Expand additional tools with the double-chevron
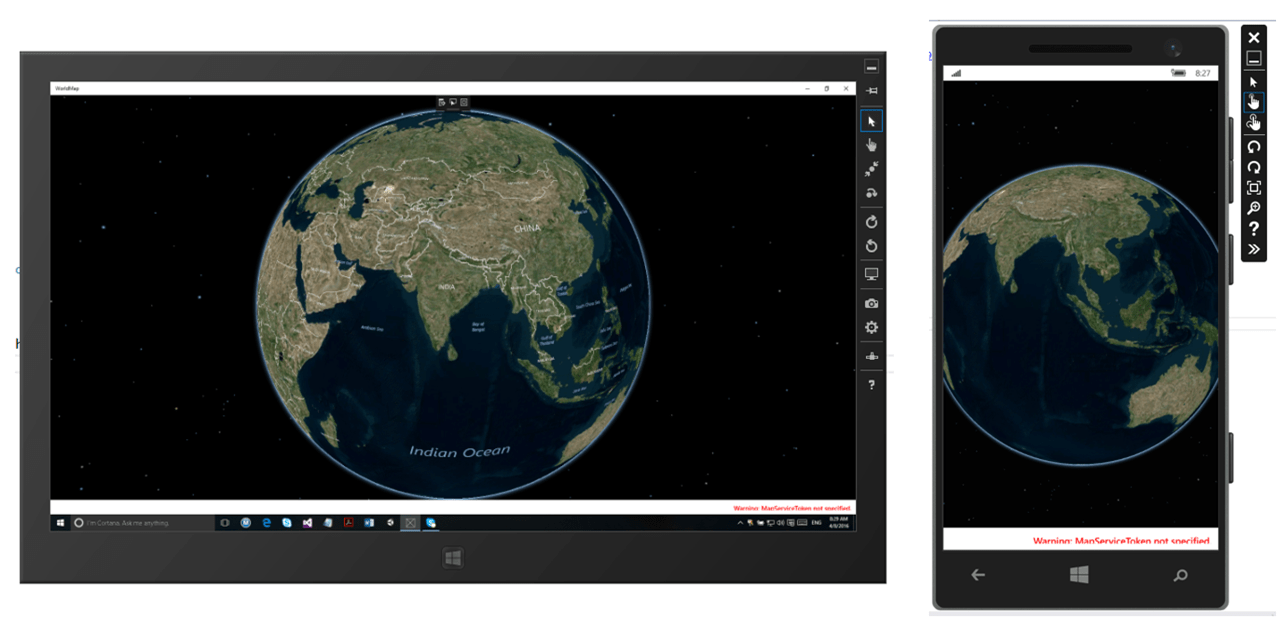The image size is (1283, 629). (1253, 248)
